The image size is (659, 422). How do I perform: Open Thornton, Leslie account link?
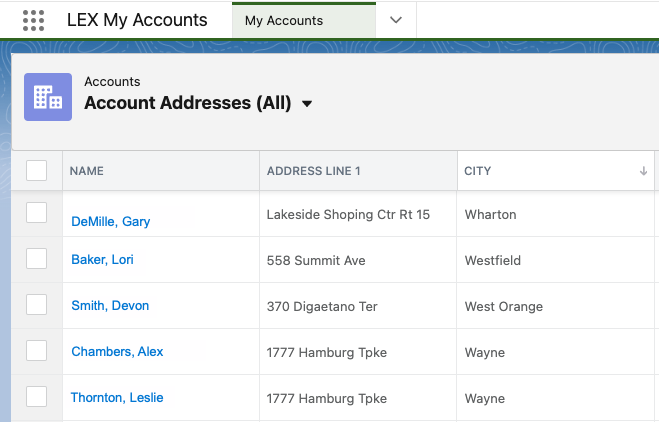click(x=117, y=398)
